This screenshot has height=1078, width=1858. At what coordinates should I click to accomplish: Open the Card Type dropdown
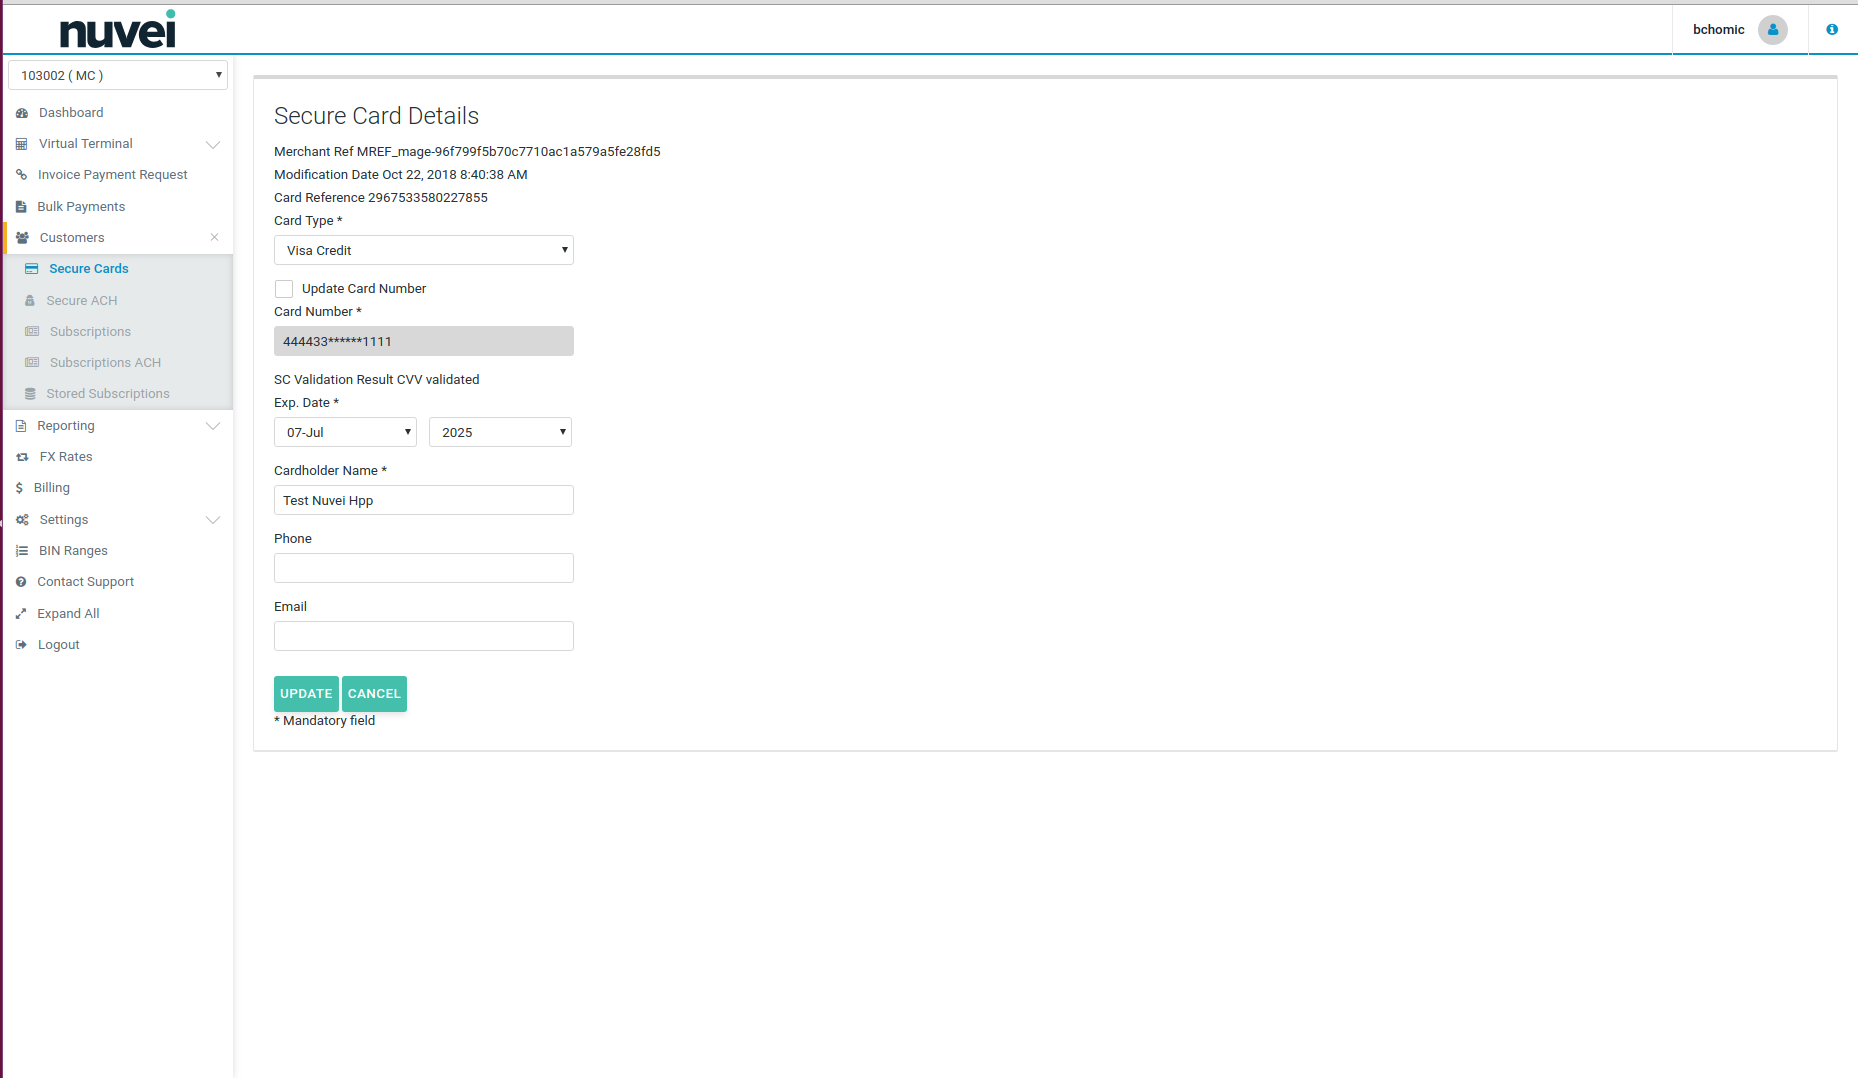click(x=423, y=250)
